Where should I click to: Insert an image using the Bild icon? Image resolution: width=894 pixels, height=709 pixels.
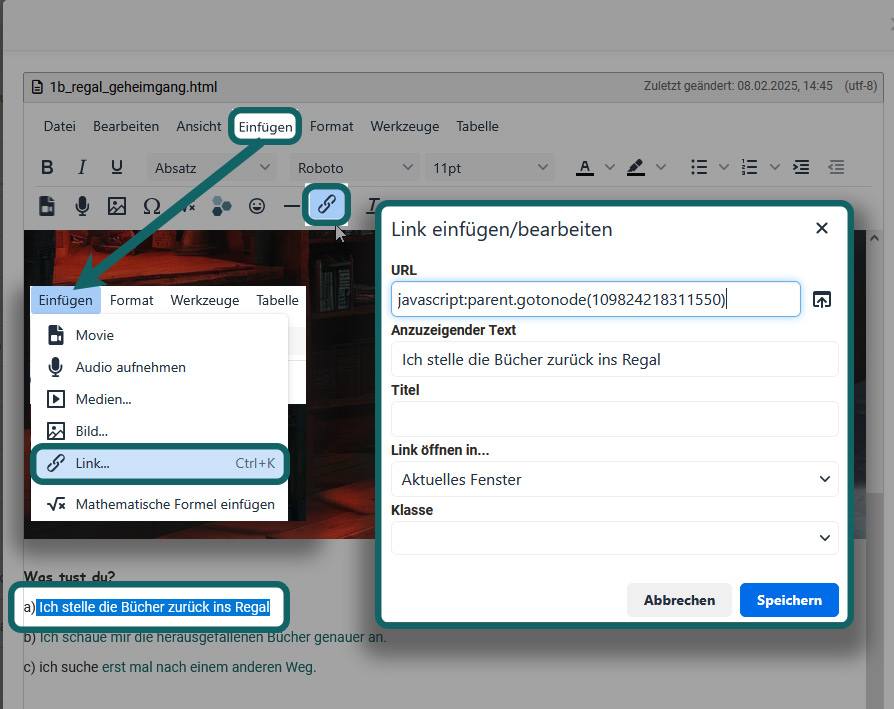(x=118, y=206)
